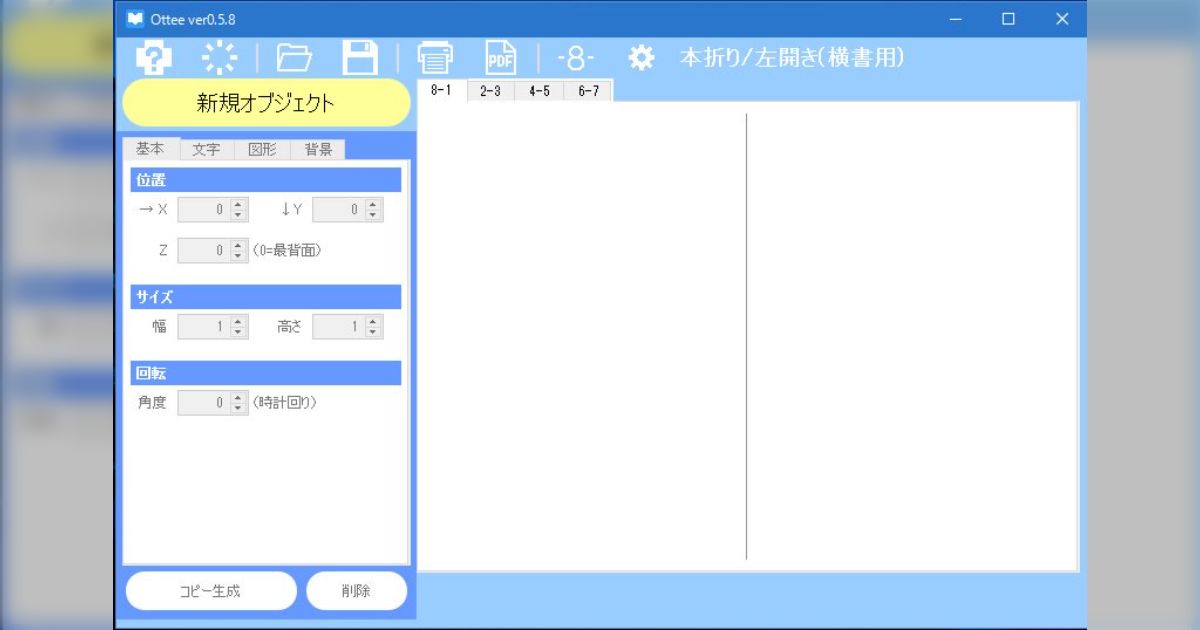Viewport: 1200px width, 630px height.
Task: Open settings via the gear icon
Action: 640,58
